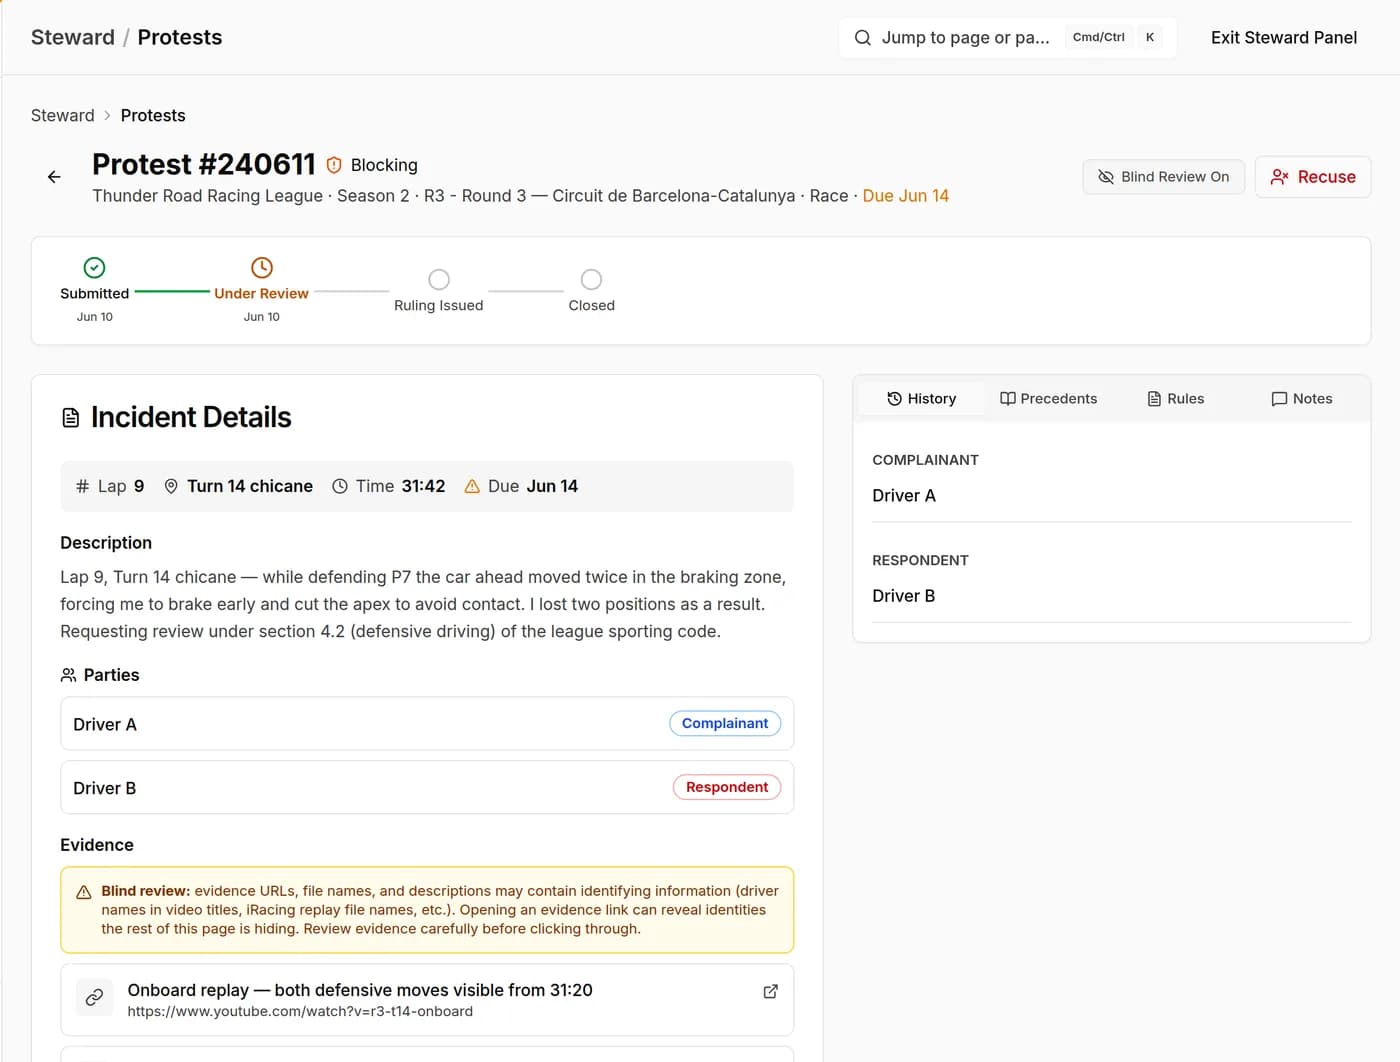Open Onboard replay via external link icon
The width and height of the screenshot is (1400, 1062).
[770, 991]
